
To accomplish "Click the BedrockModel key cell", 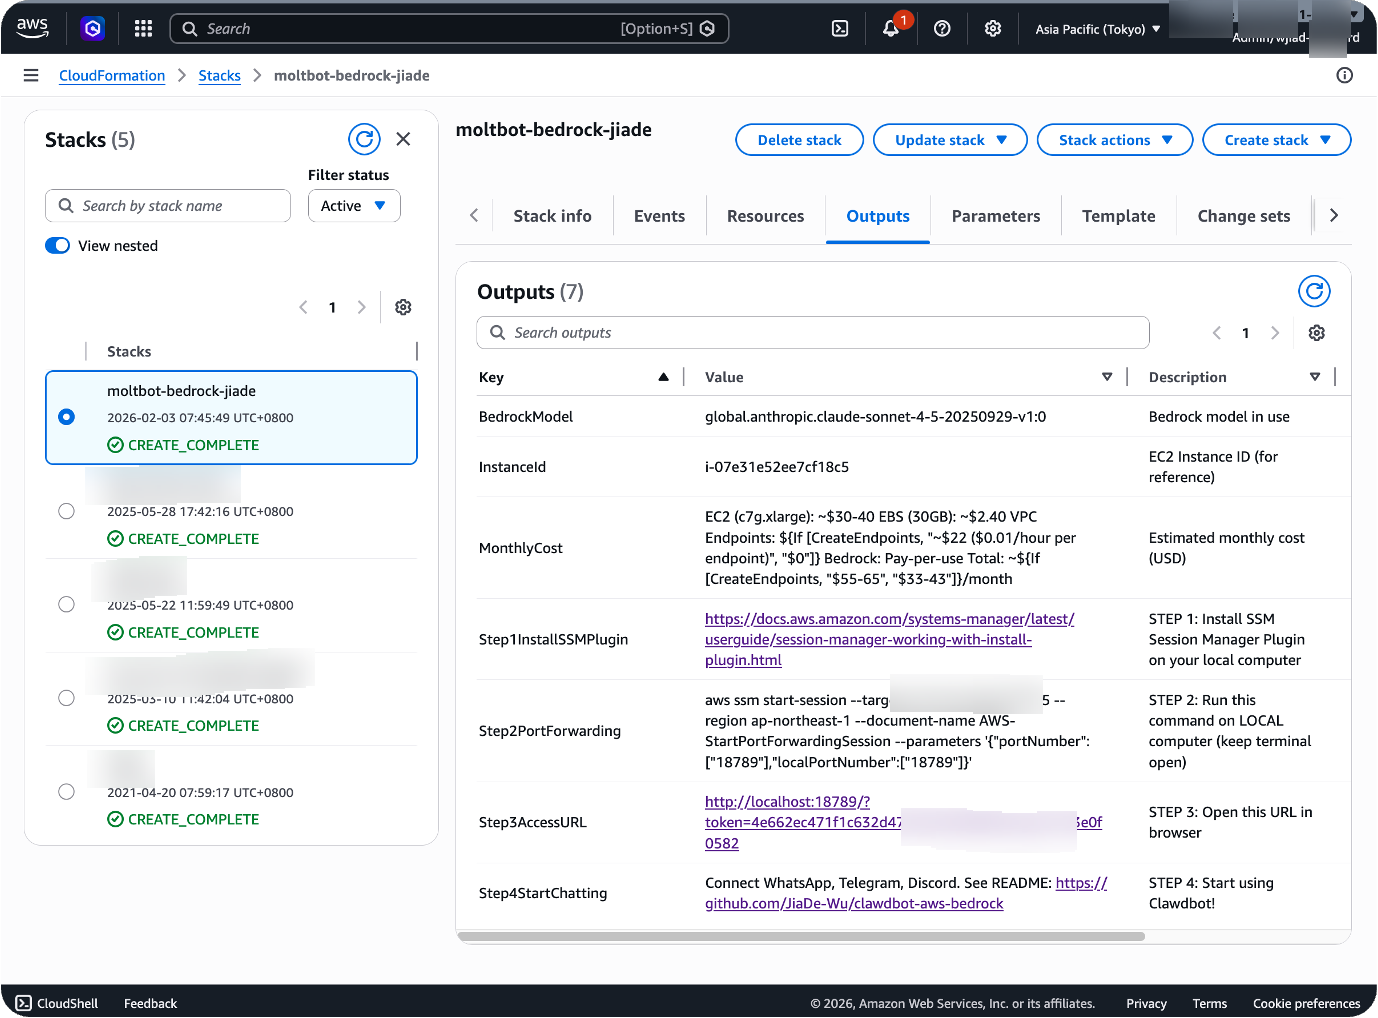I will (x=526, y=417).
